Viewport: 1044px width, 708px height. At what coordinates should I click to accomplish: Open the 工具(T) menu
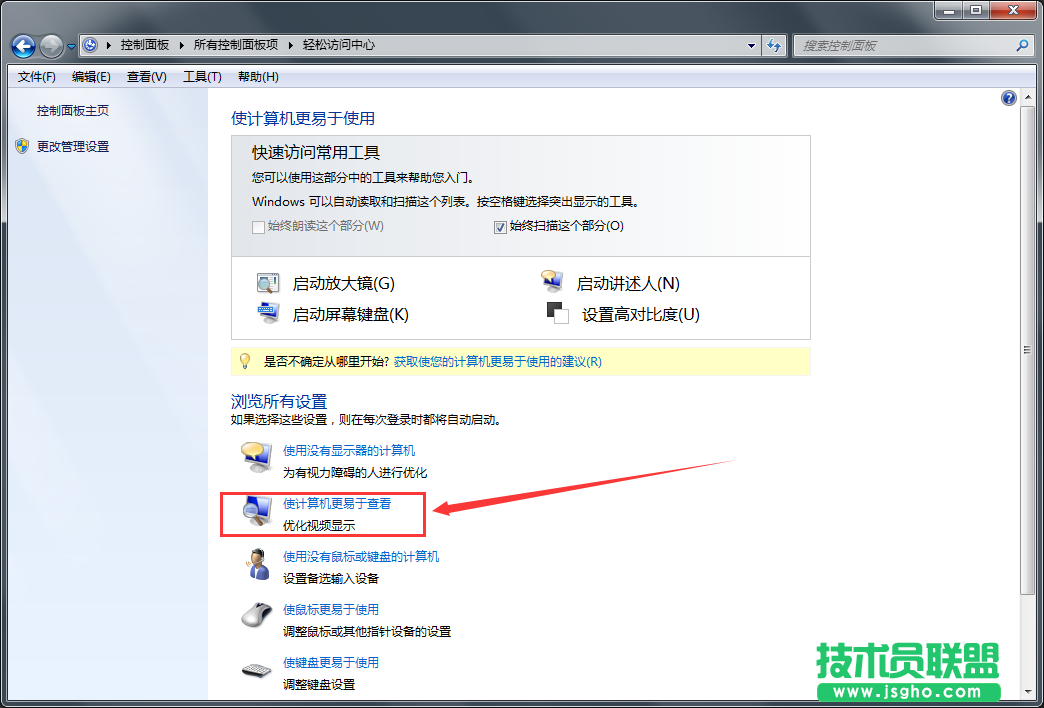[x=201, y=76]
